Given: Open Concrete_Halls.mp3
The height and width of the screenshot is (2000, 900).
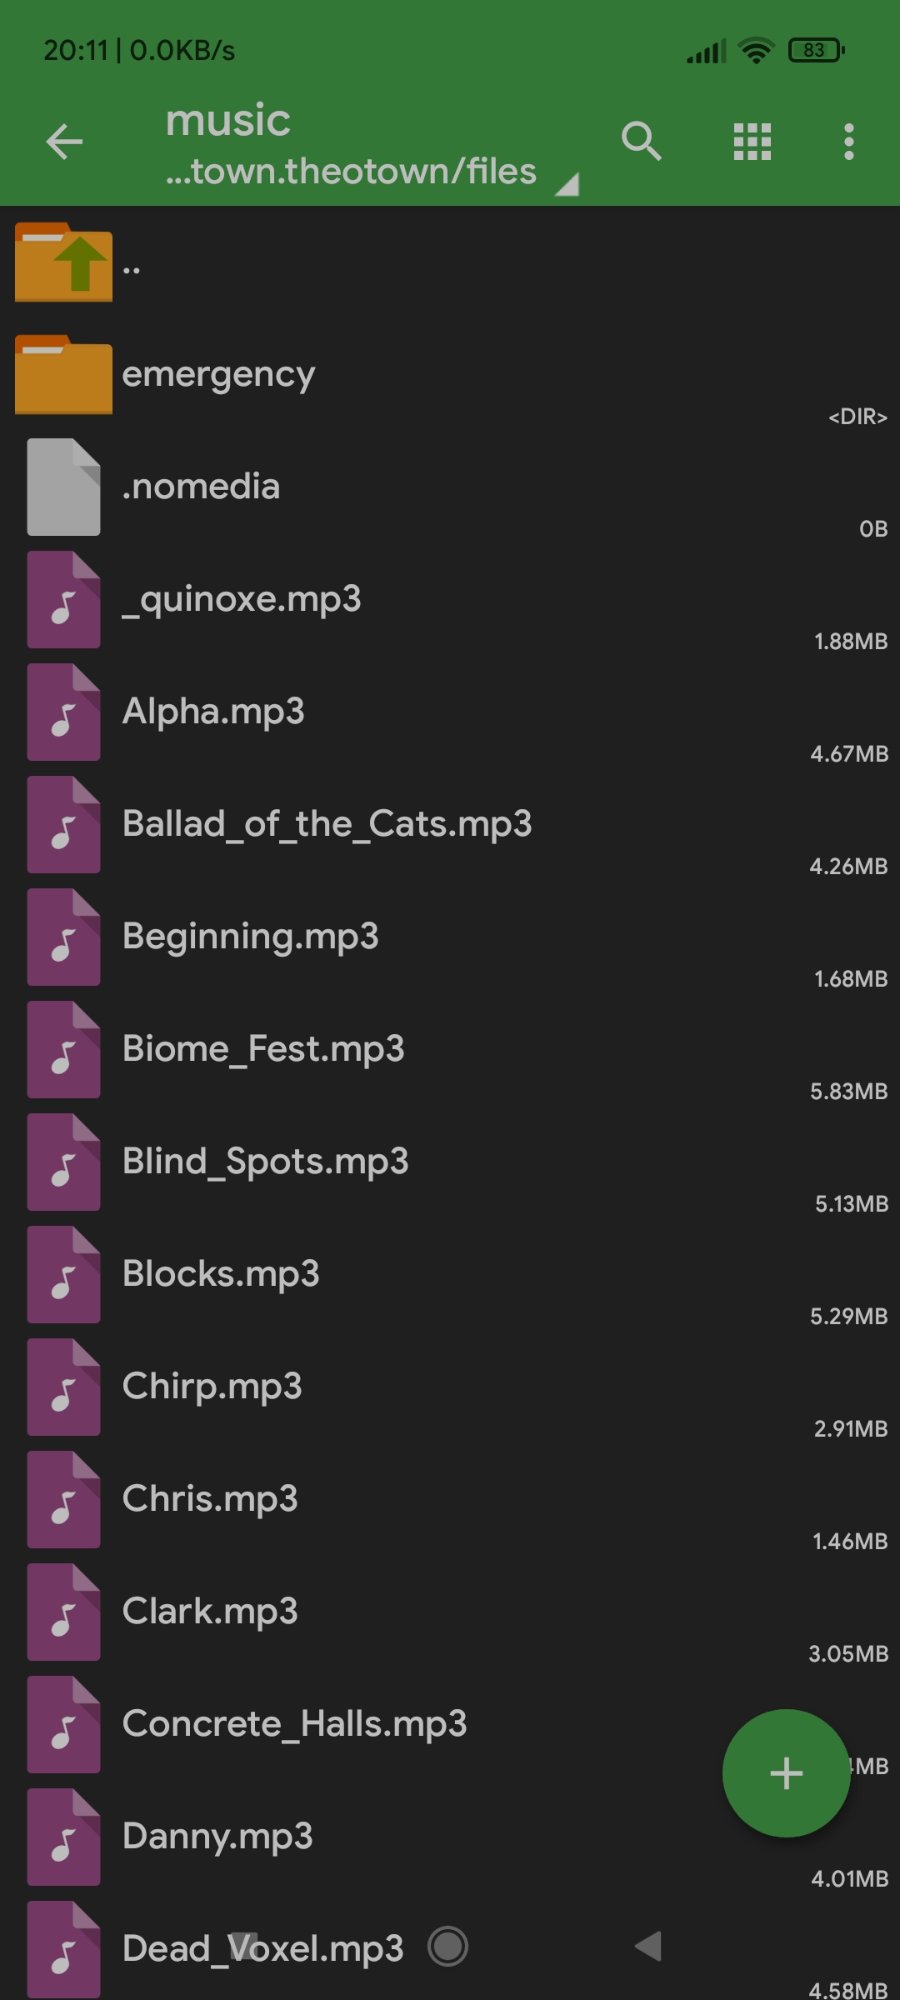Looking at the screenshot, I should [x=450, y=1725].
